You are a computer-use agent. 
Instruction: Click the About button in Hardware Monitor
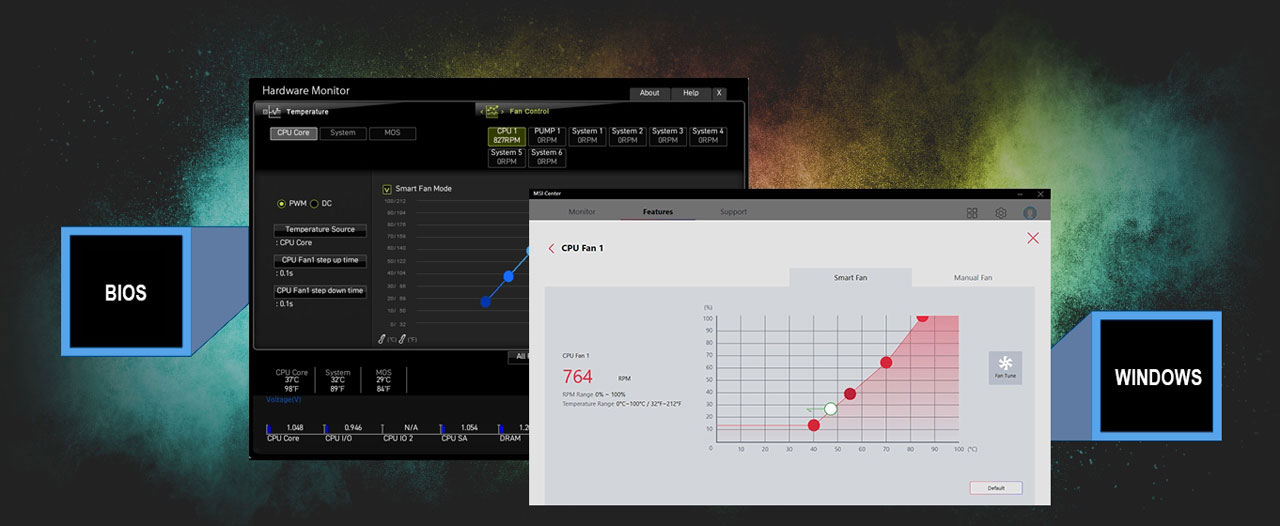(650, 93)
